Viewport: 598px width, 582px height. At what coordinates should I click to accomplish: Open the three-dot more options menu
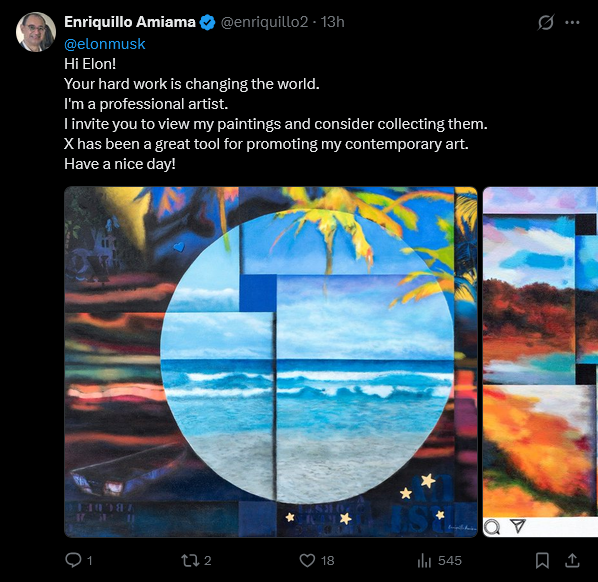572,23
